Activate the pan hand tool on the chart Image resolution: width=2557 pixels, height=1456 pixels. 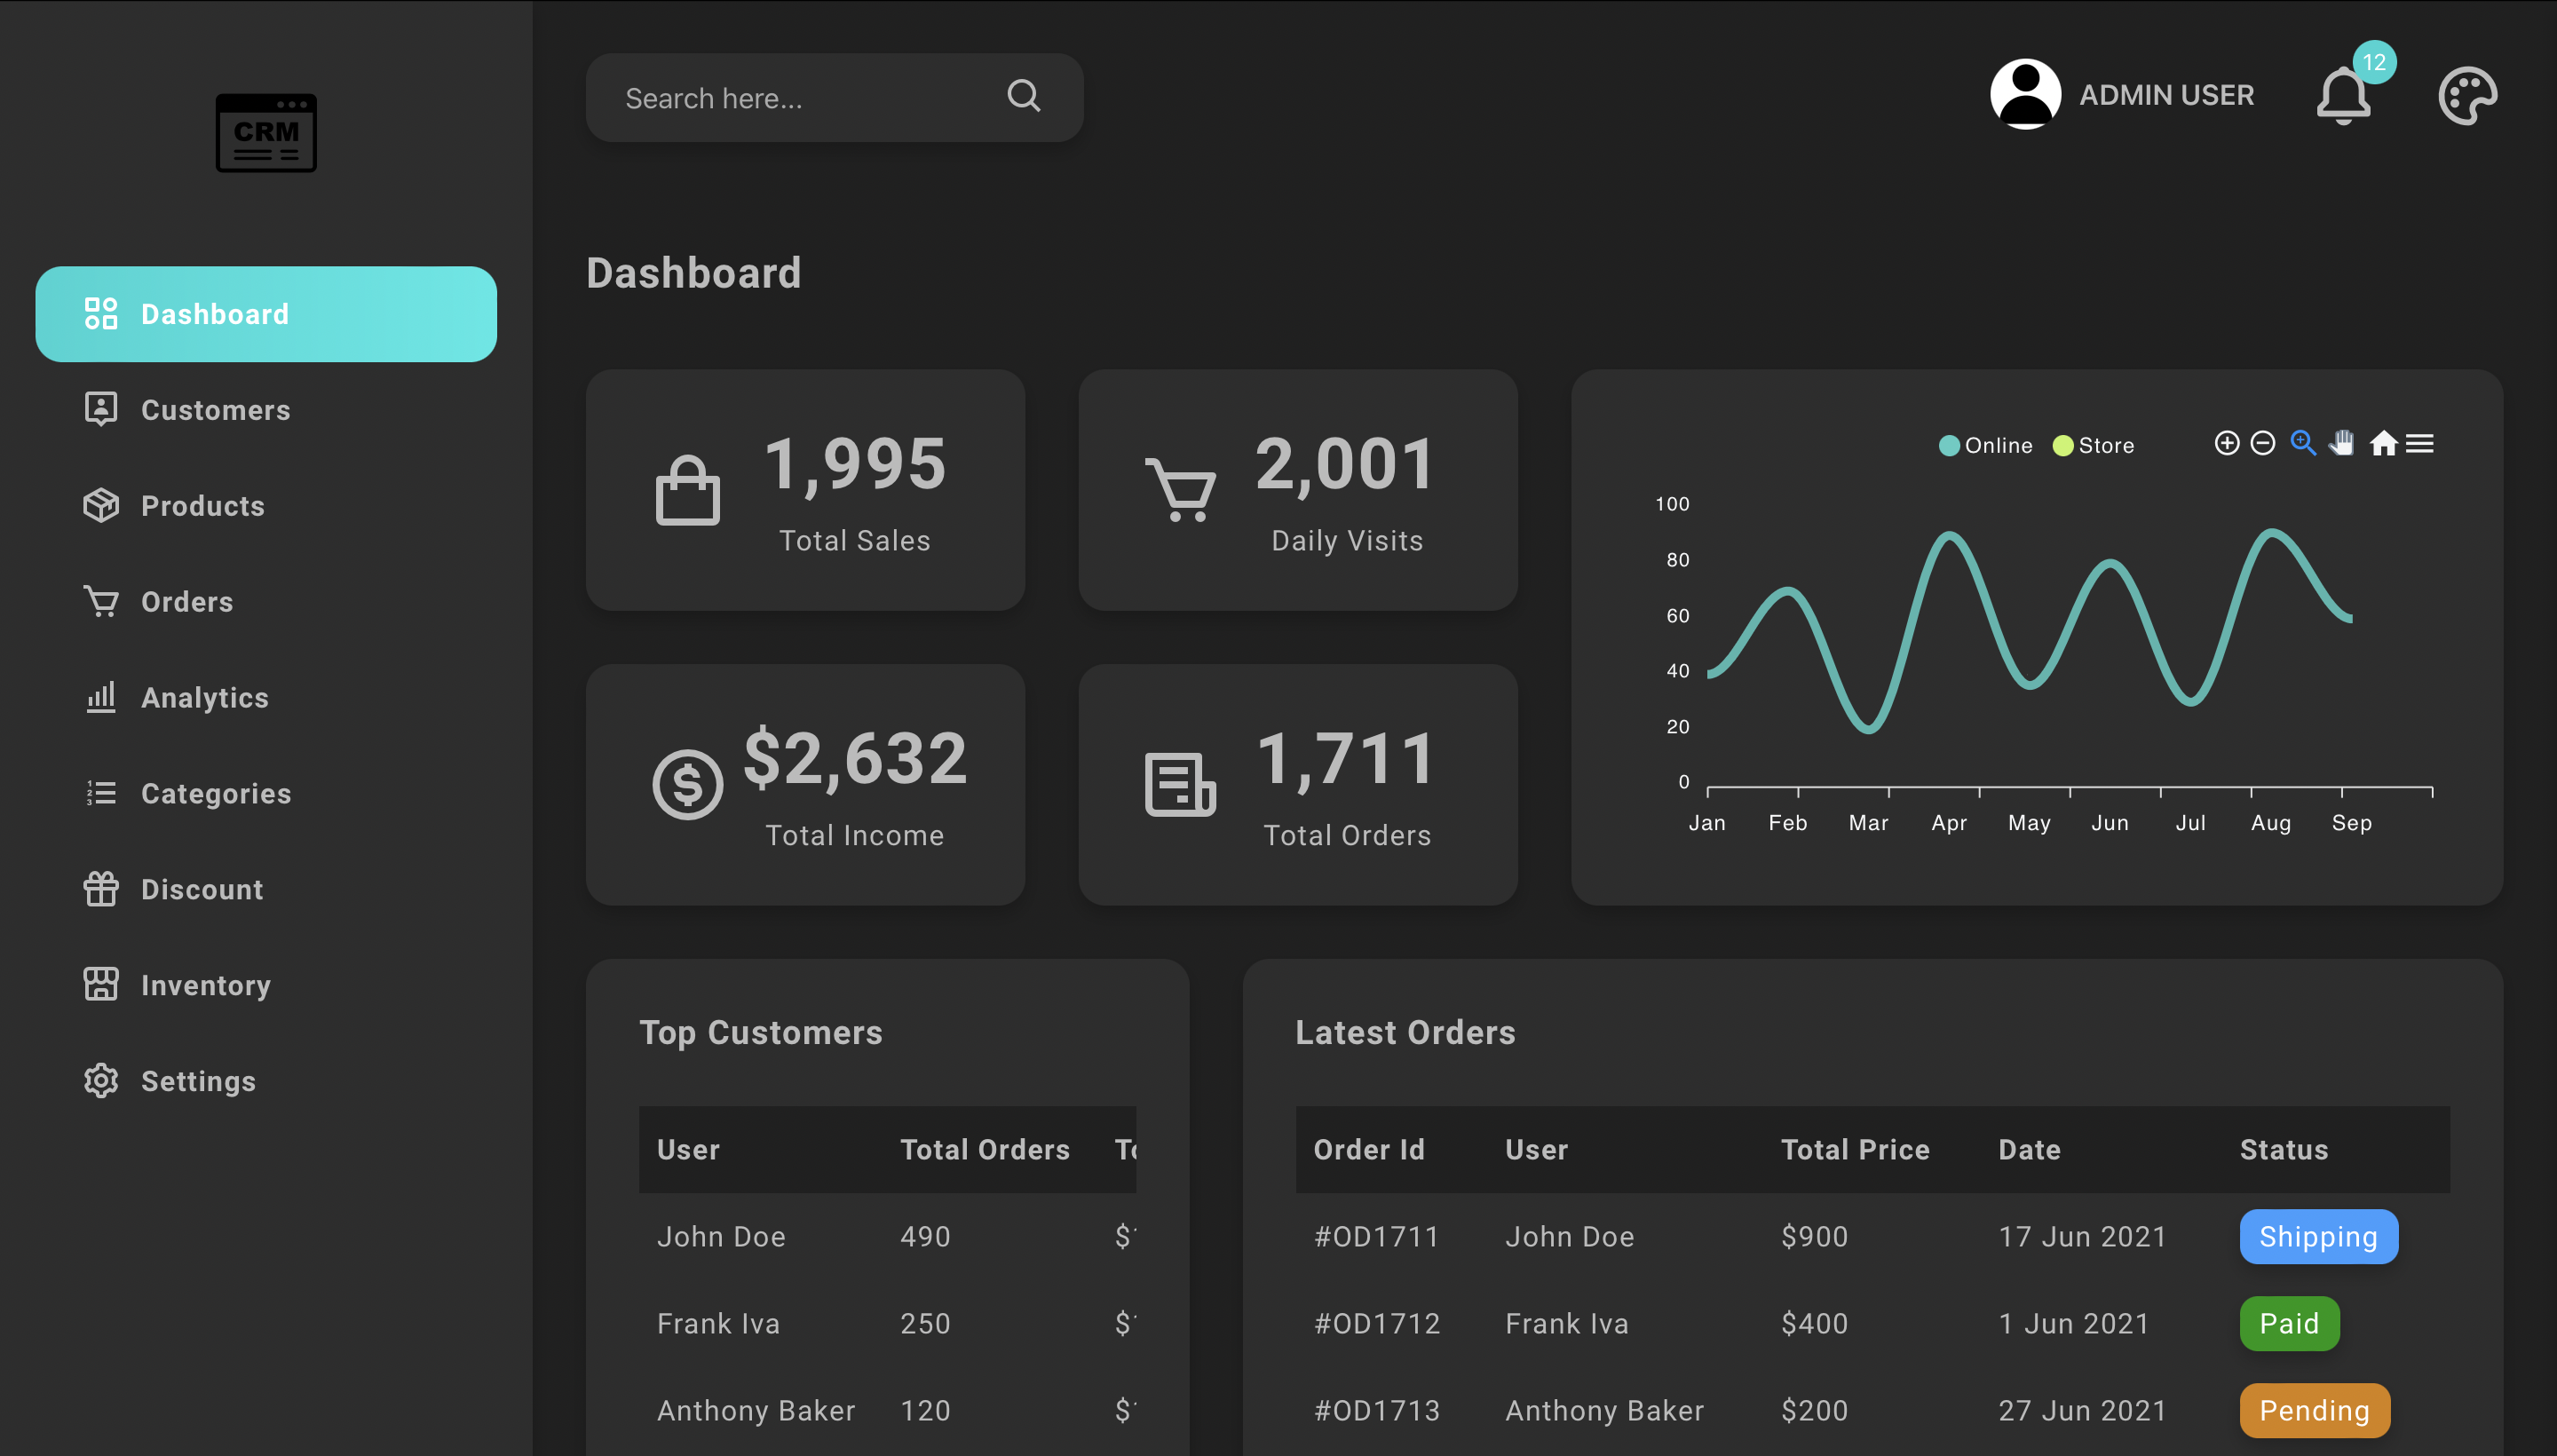(2343, 443)
